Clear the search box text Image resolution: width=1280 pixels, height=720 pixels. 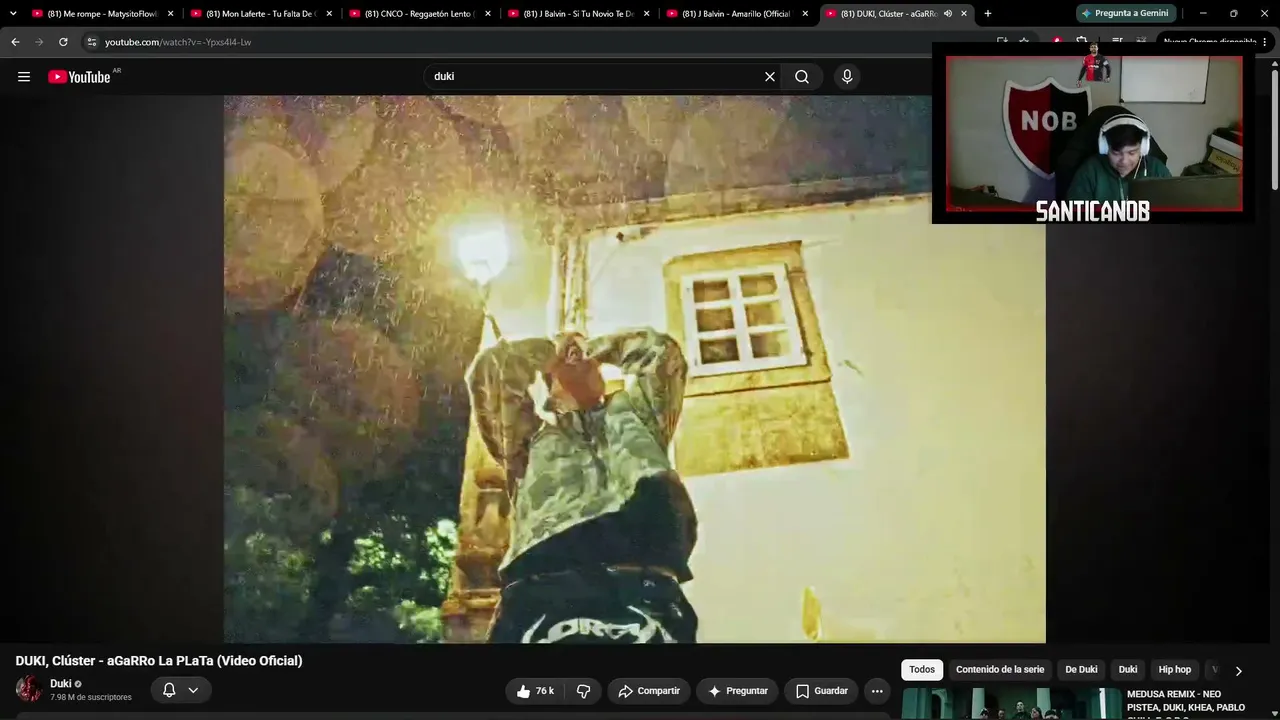coord(770,77)
